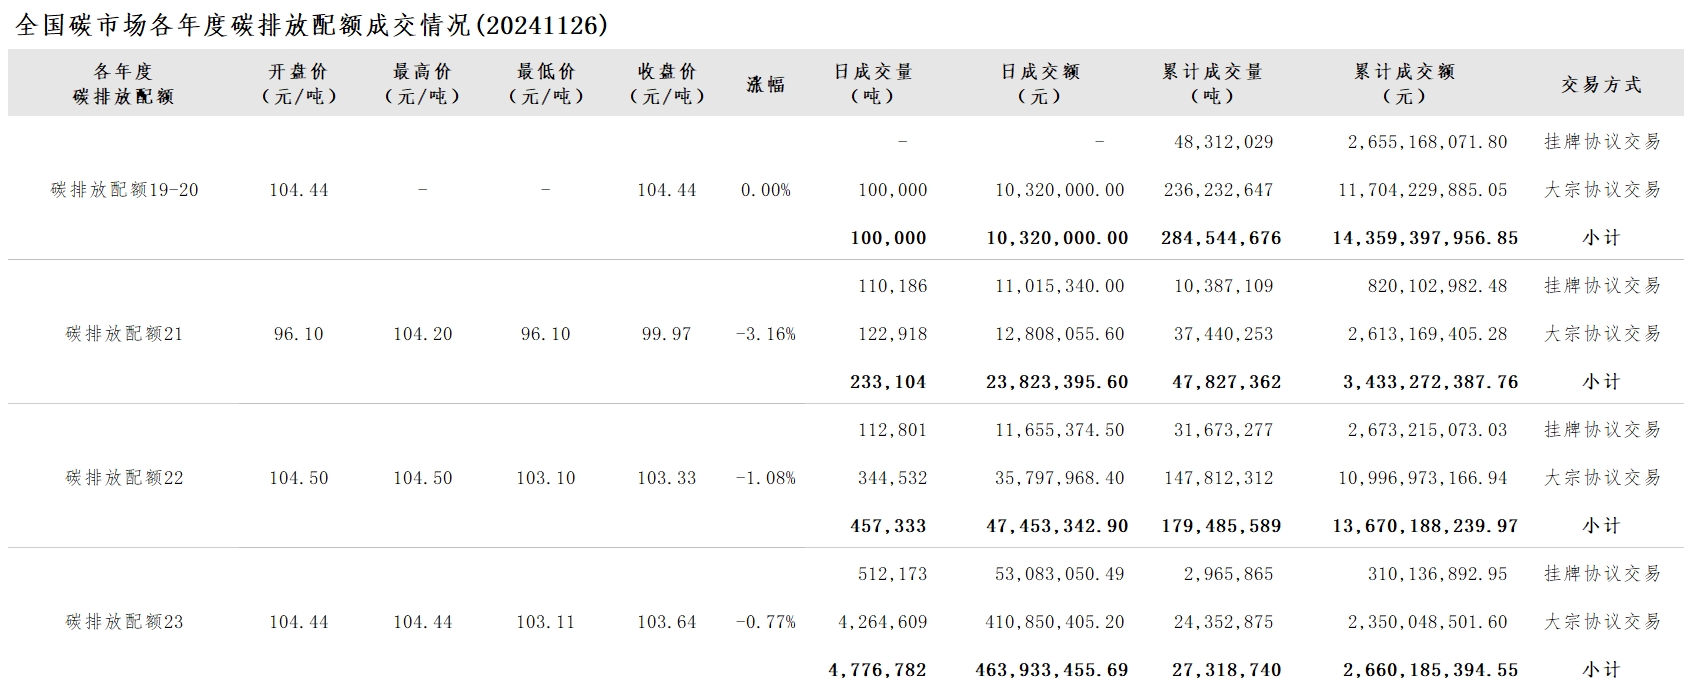Select the 碳排放配额23 row label
Screen dimensions: 1695x694
[125, 622]
